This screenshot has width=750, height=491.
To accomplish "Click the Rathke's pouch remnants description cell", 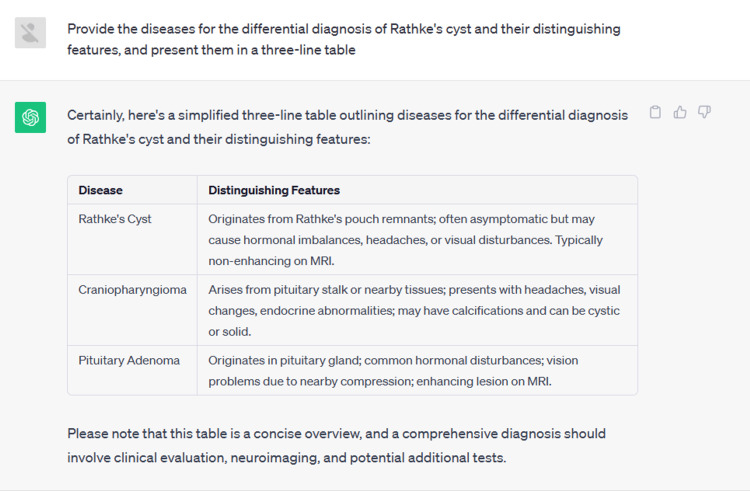I will [417, 240].
